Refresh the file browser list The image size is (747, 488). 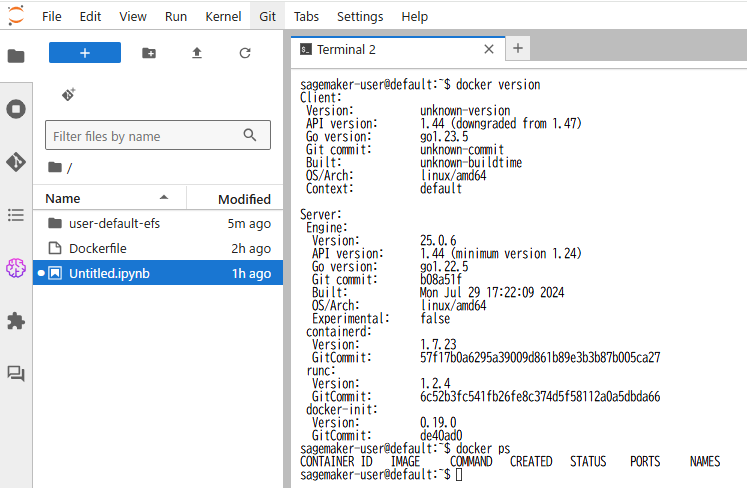click(245, 53)
